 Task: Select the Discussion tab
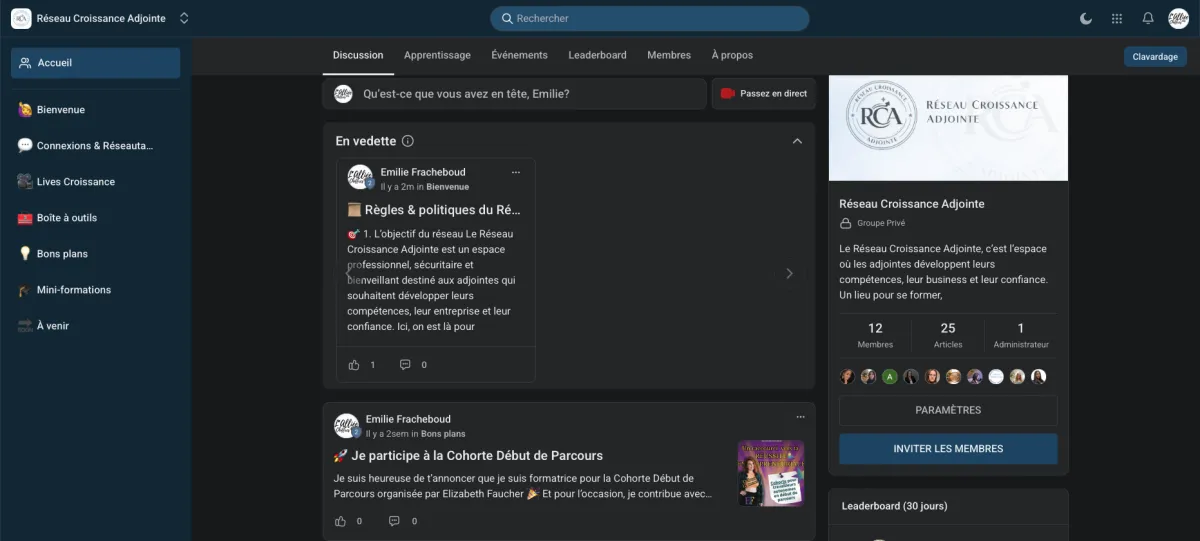click(x=358, y=55)
